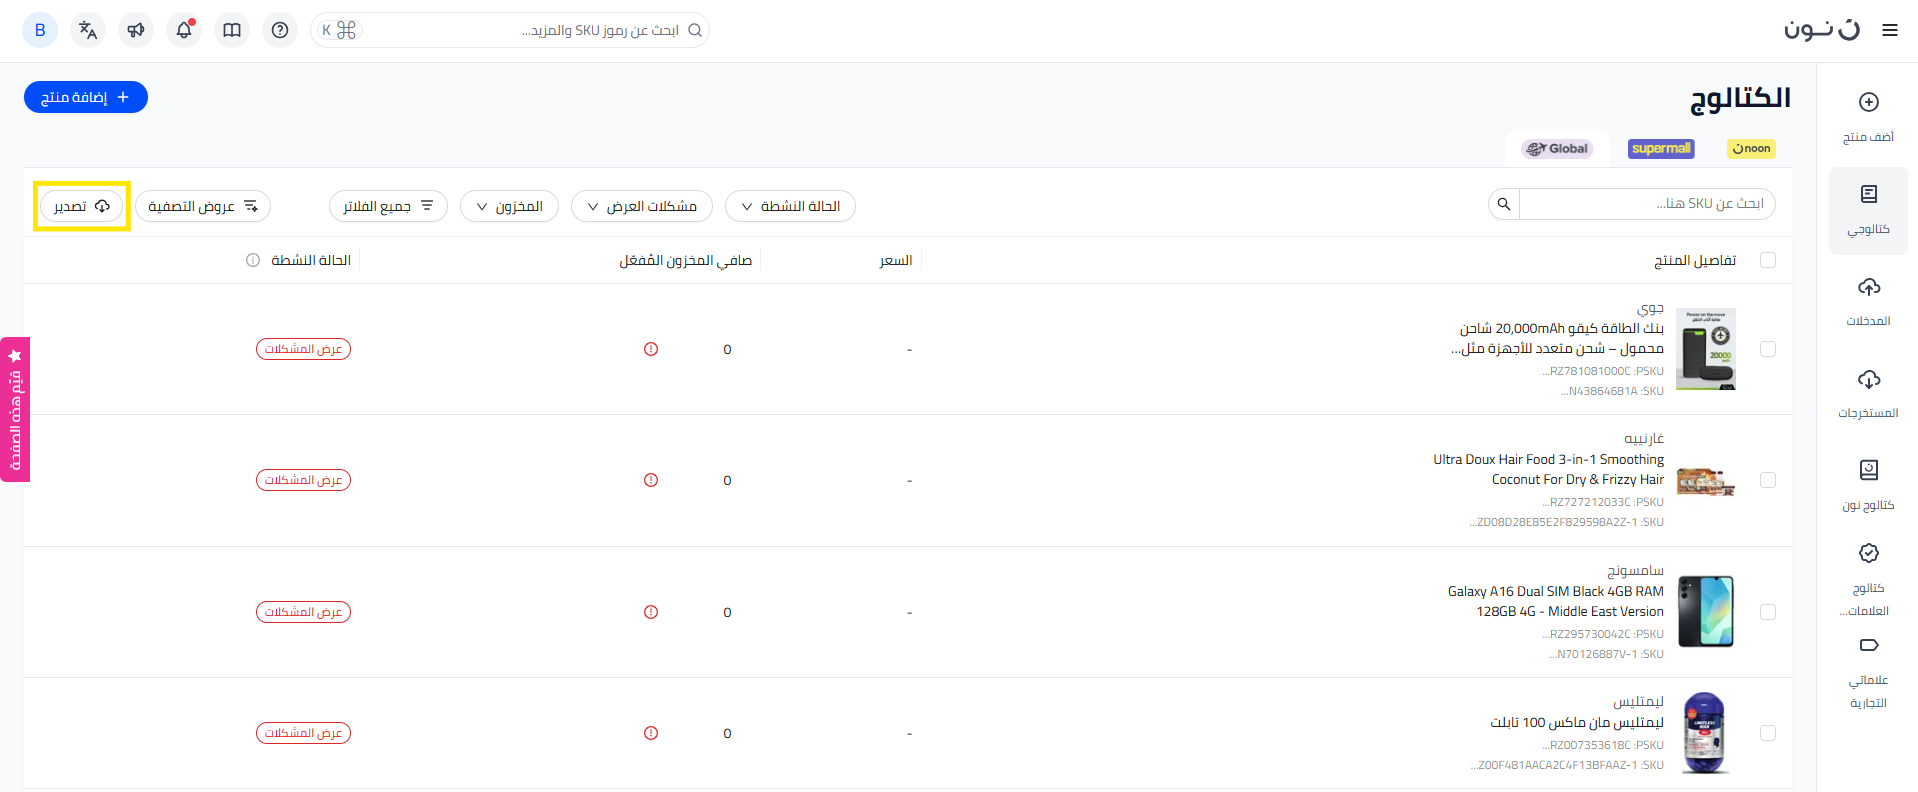Click the ليمتليس مان ماكس 100 تابلت title
This screenshot has width=1918, height=792.
pos(1577,722)
